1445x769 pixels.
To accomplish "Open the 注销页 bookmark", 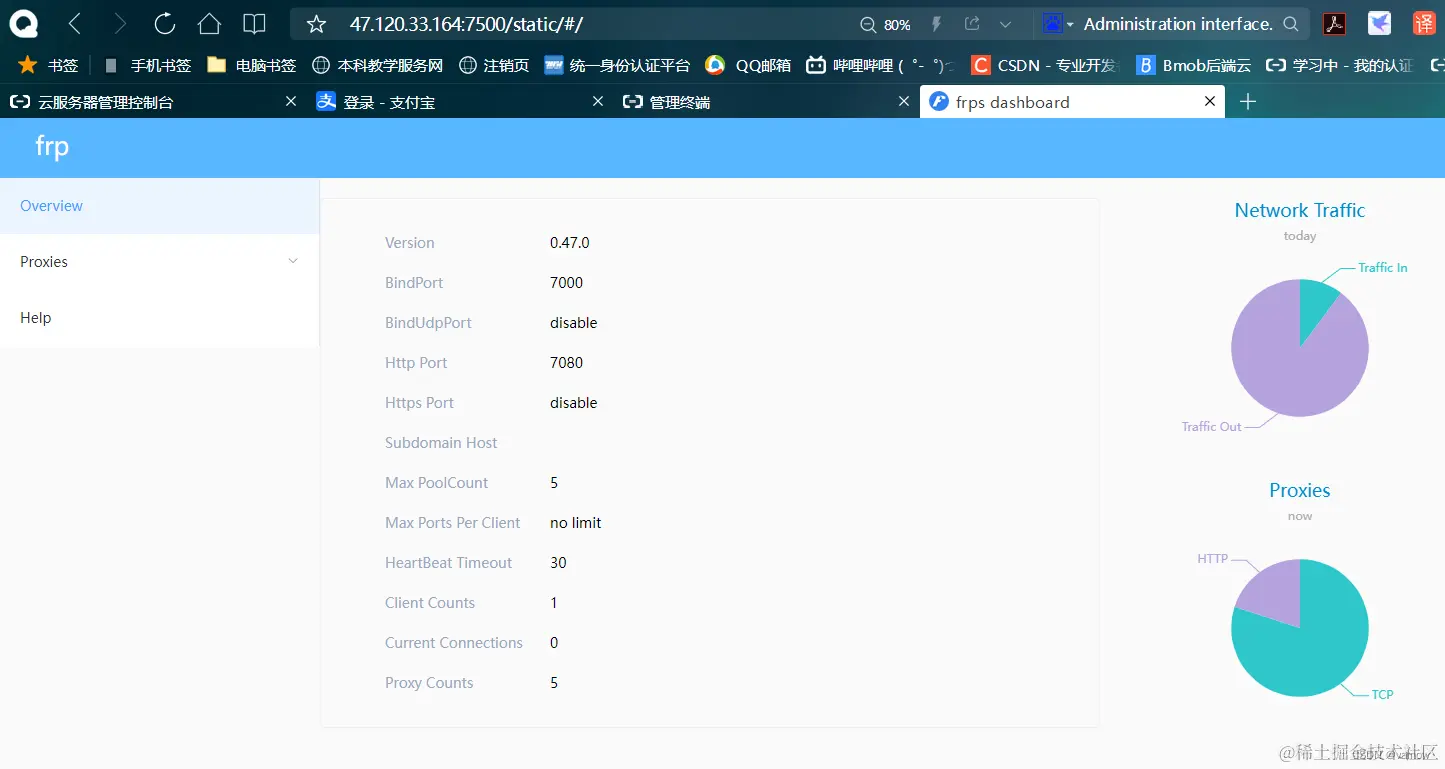I will (x=494, y=65).
